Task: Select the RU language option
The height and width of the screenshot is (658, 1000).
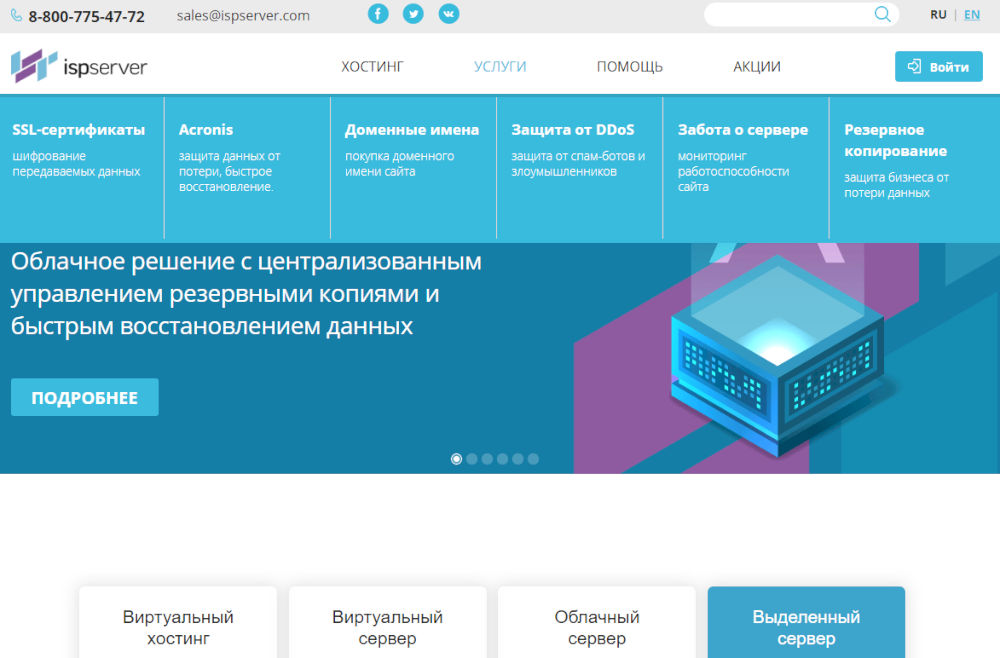Action: (x=938, y=15)
